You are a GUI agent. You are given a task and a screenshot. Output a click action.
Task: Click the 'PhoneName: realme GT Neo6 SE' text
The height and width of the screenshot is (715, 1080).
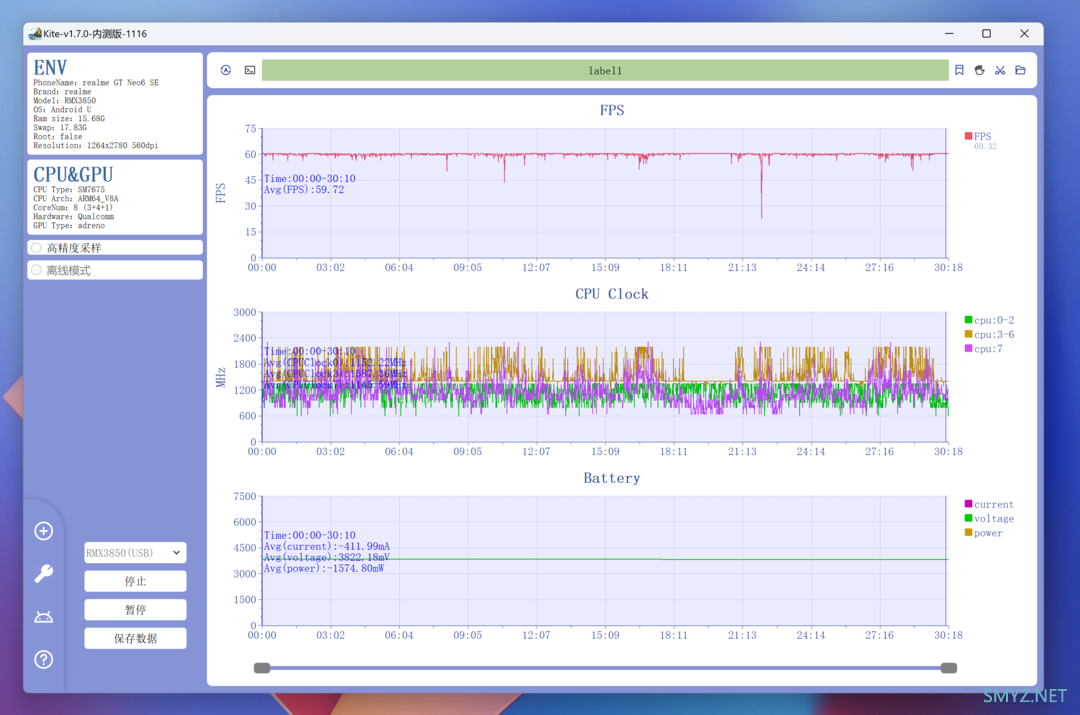(x=96, y=83)
